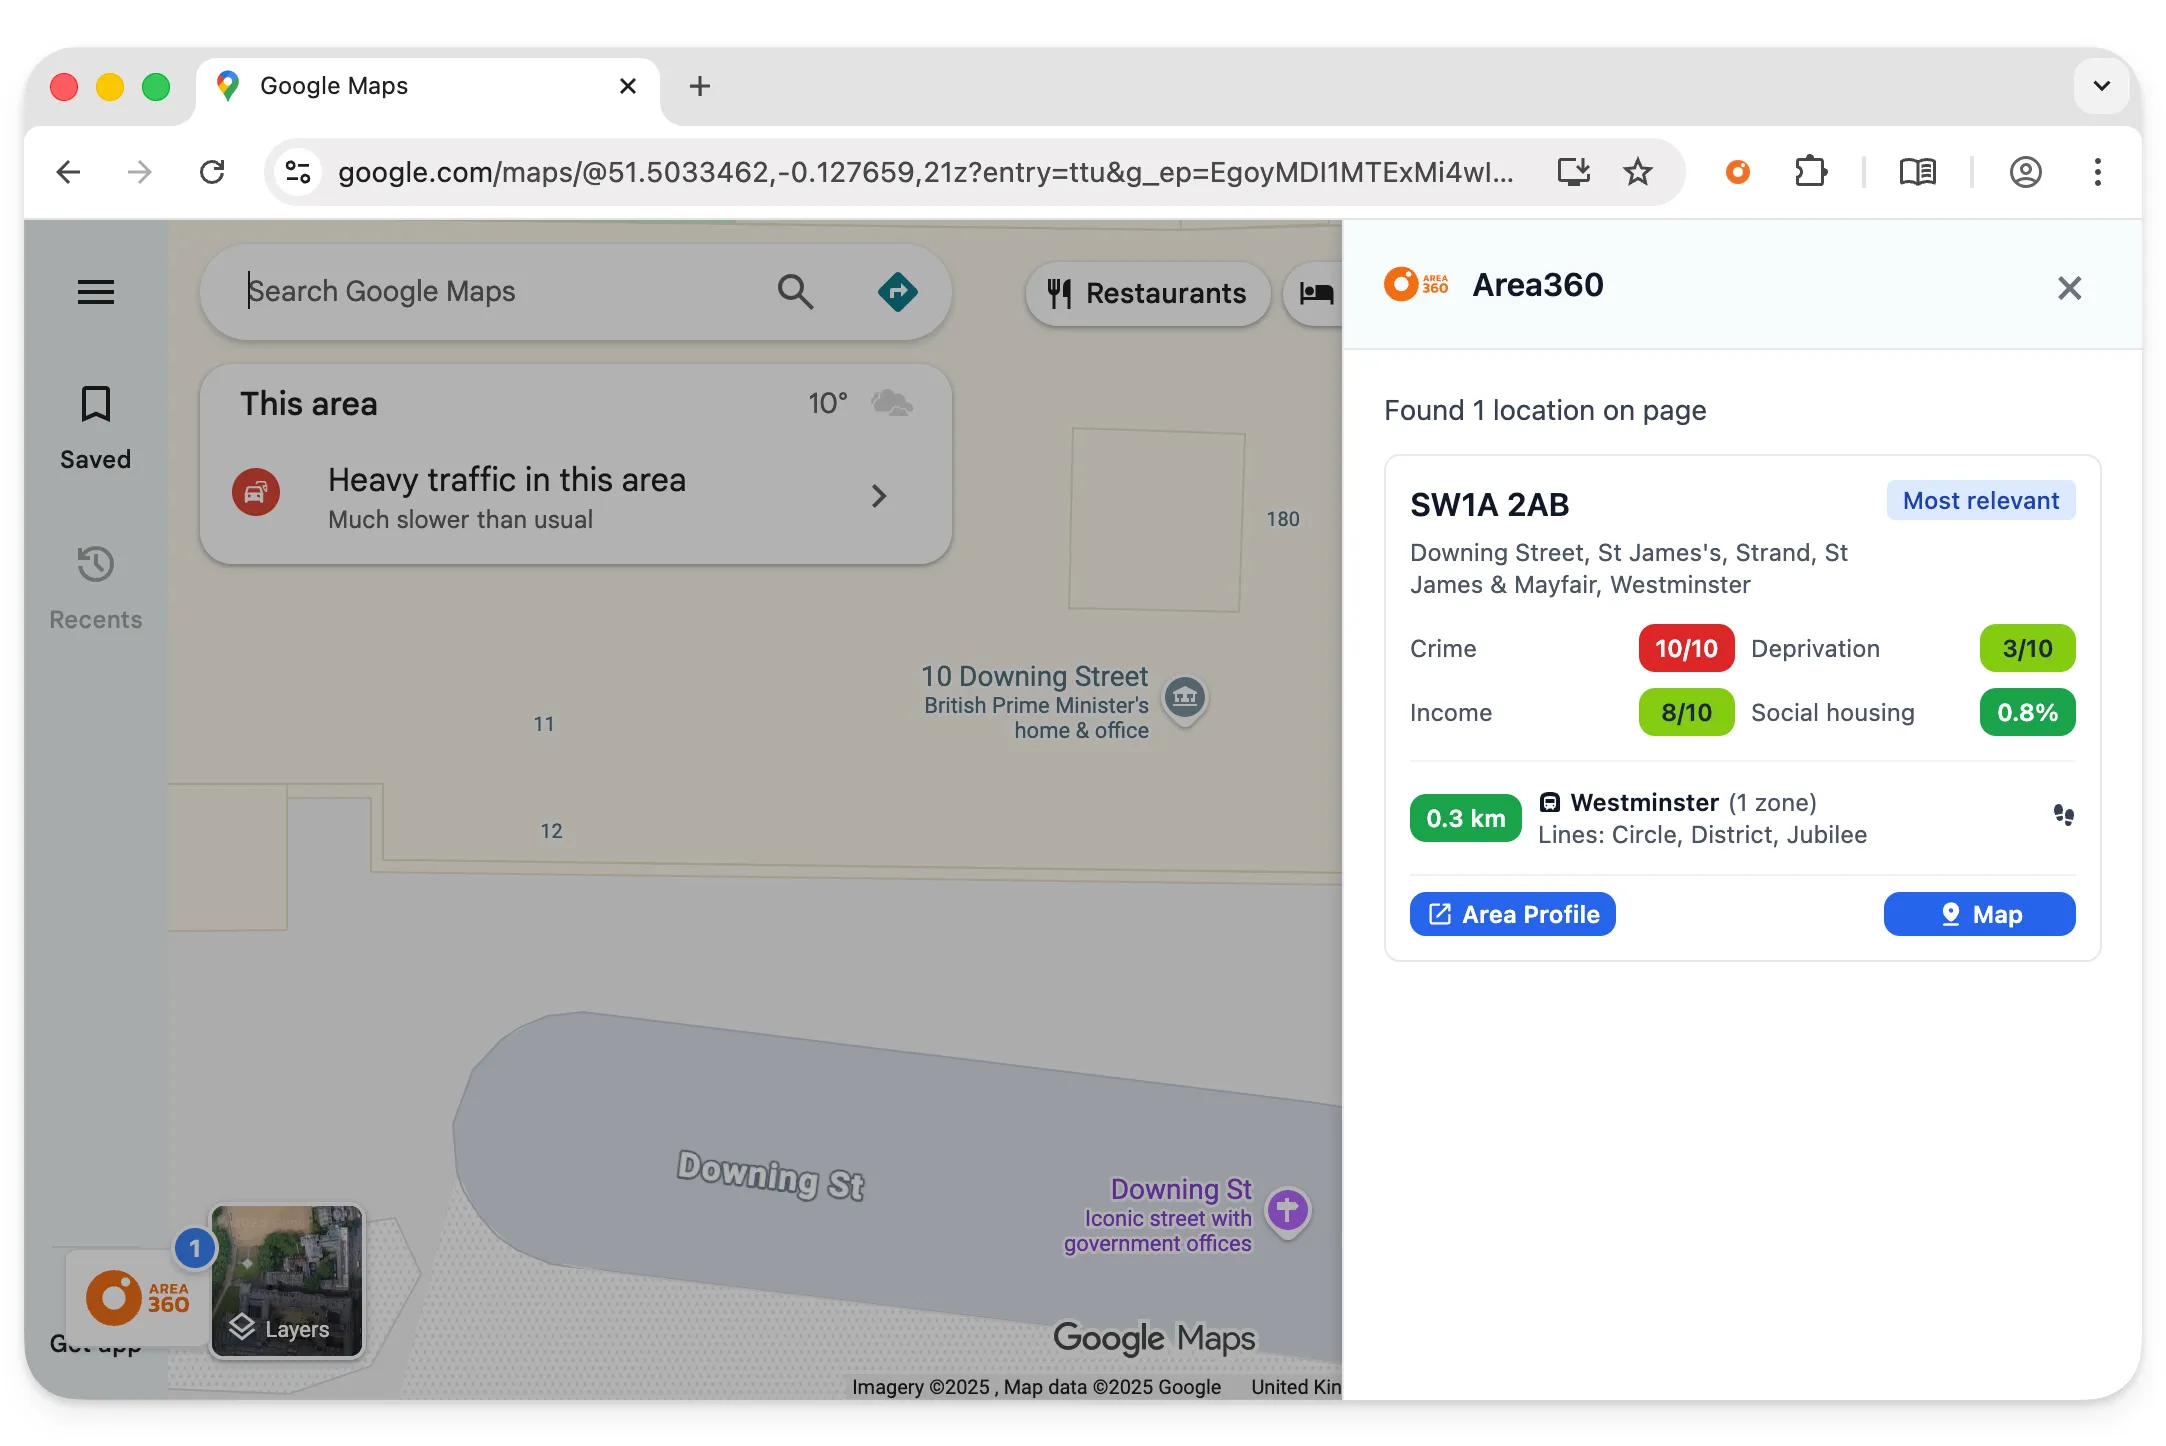Image resolution: width=2166 pixels, height=1446 pixels.
Task: Expand the heavy traffic details chevron
Action: point(879,496)
